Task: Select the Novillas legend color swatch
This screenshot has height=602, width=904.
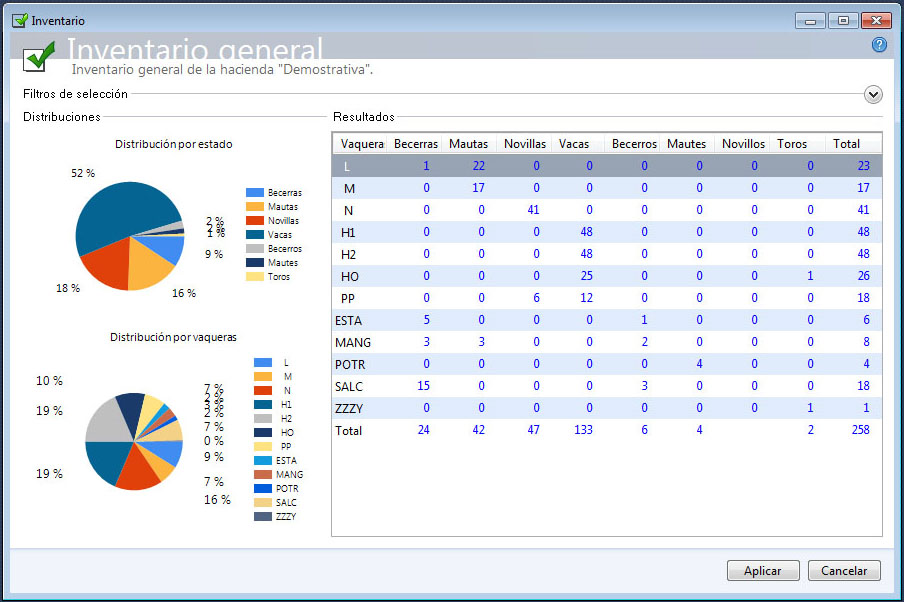Action: tap(255, 220)
